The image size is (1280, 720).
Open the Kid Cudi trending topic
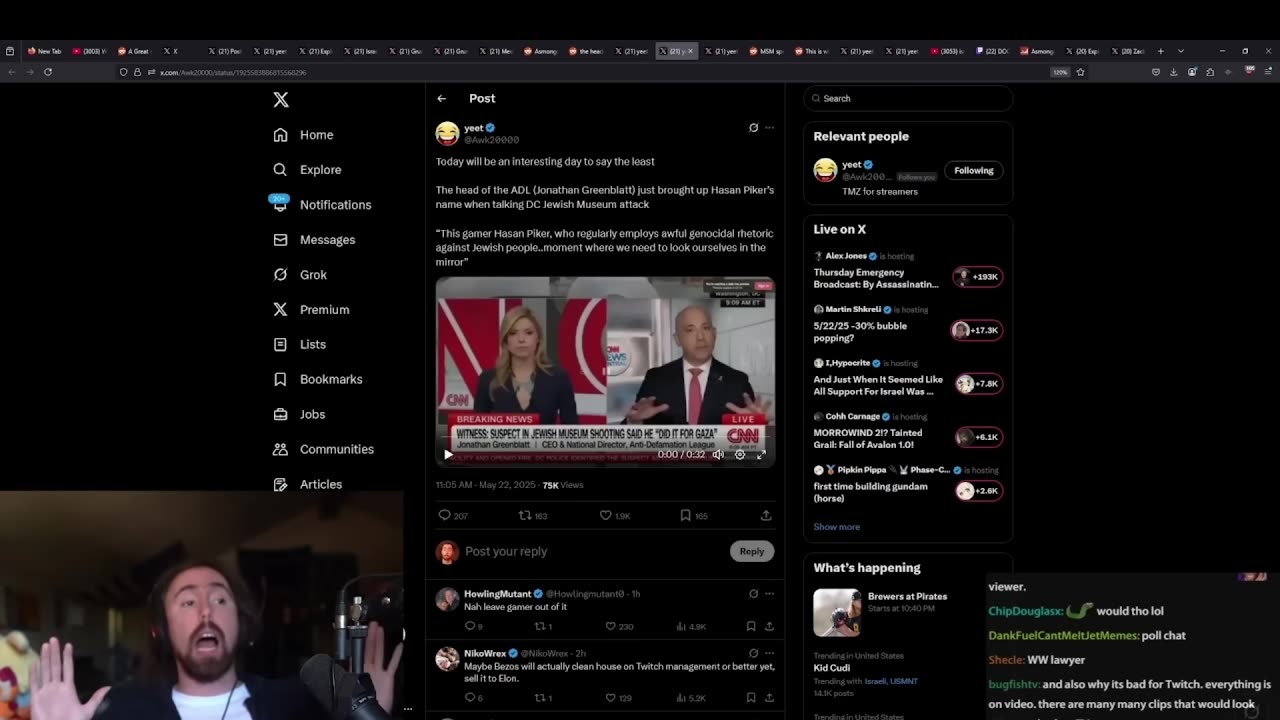pyautogui.click(x=833, y=667)
